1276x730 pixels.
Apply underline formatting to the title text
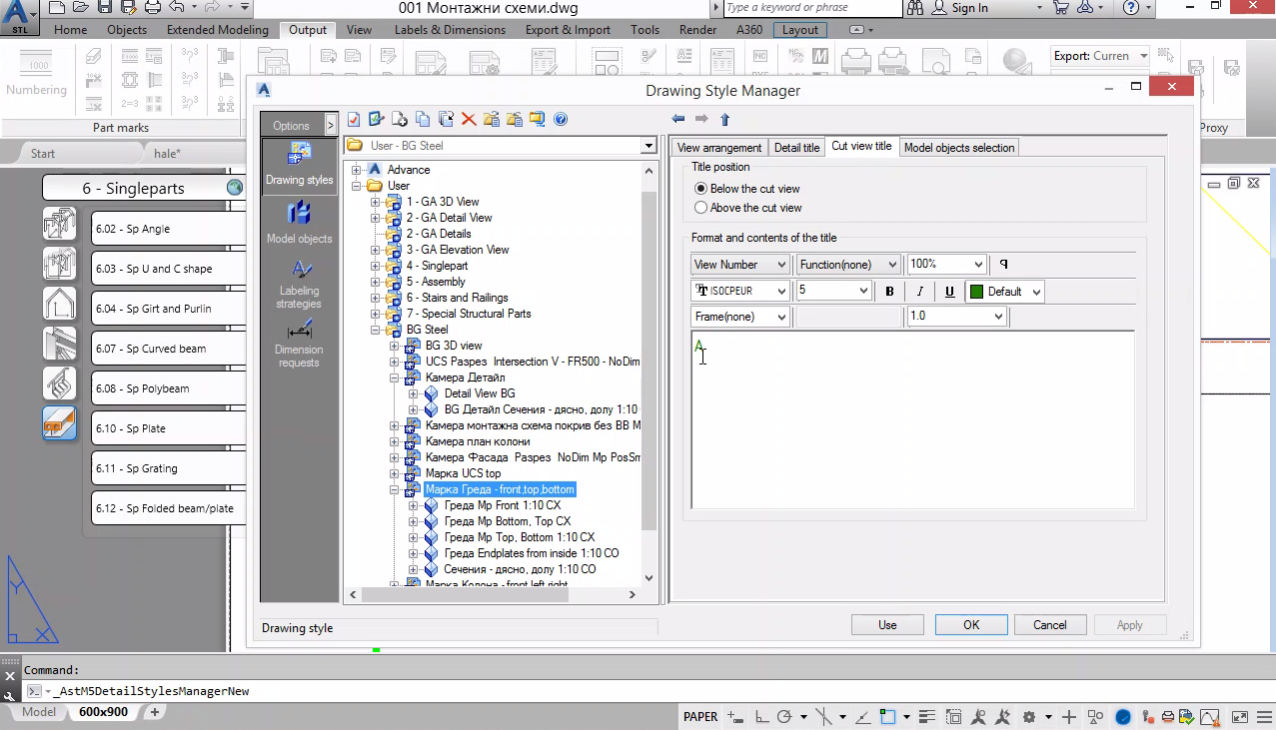[x=950, y=291]
